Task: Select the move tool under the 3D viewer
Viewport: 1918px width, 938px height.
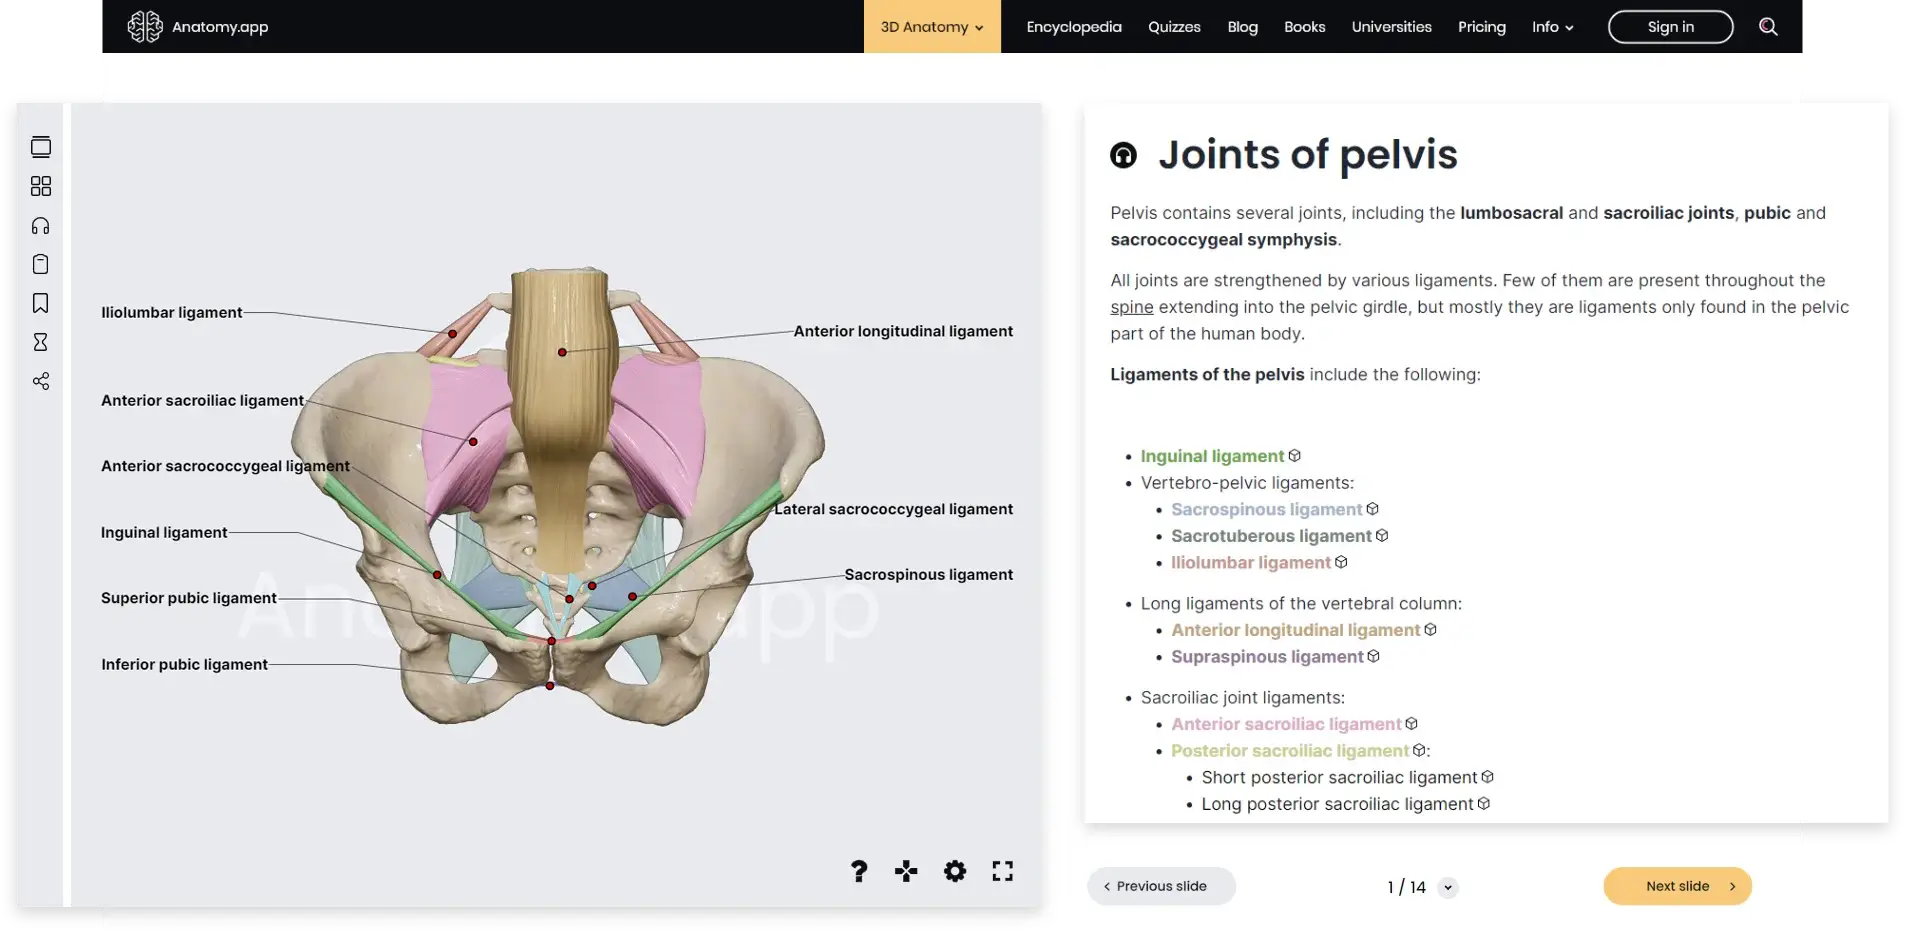Action: (905, 871)
